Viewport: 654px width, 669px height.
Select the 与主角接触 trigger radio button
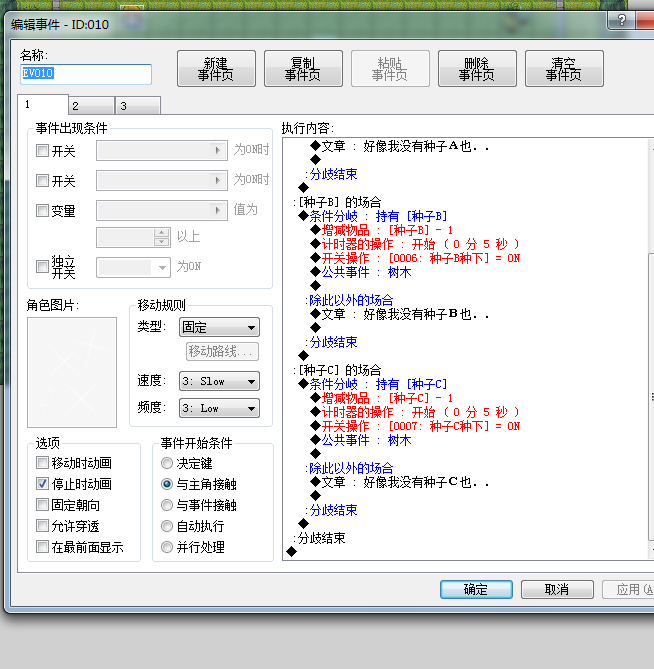click(167, 484)
